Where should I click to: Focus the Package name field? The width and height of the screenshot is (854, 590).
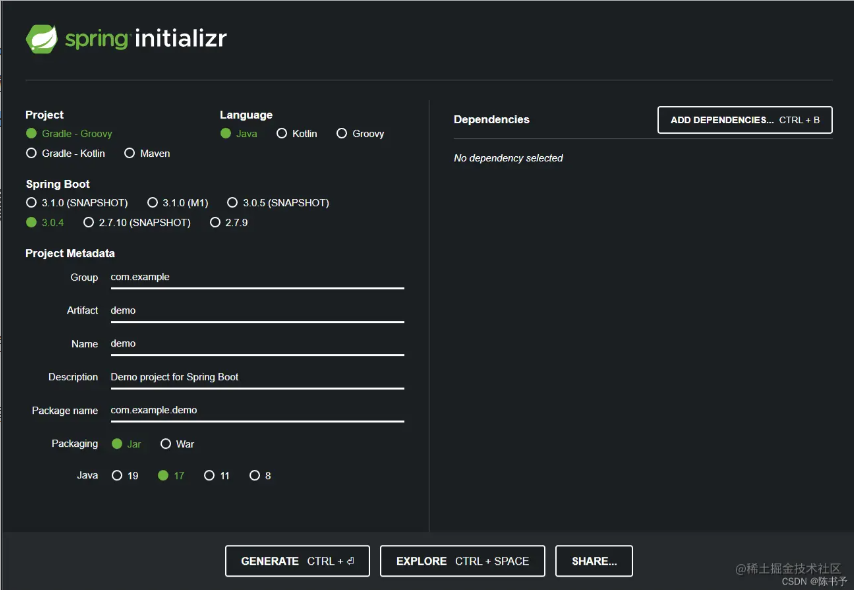257,410
